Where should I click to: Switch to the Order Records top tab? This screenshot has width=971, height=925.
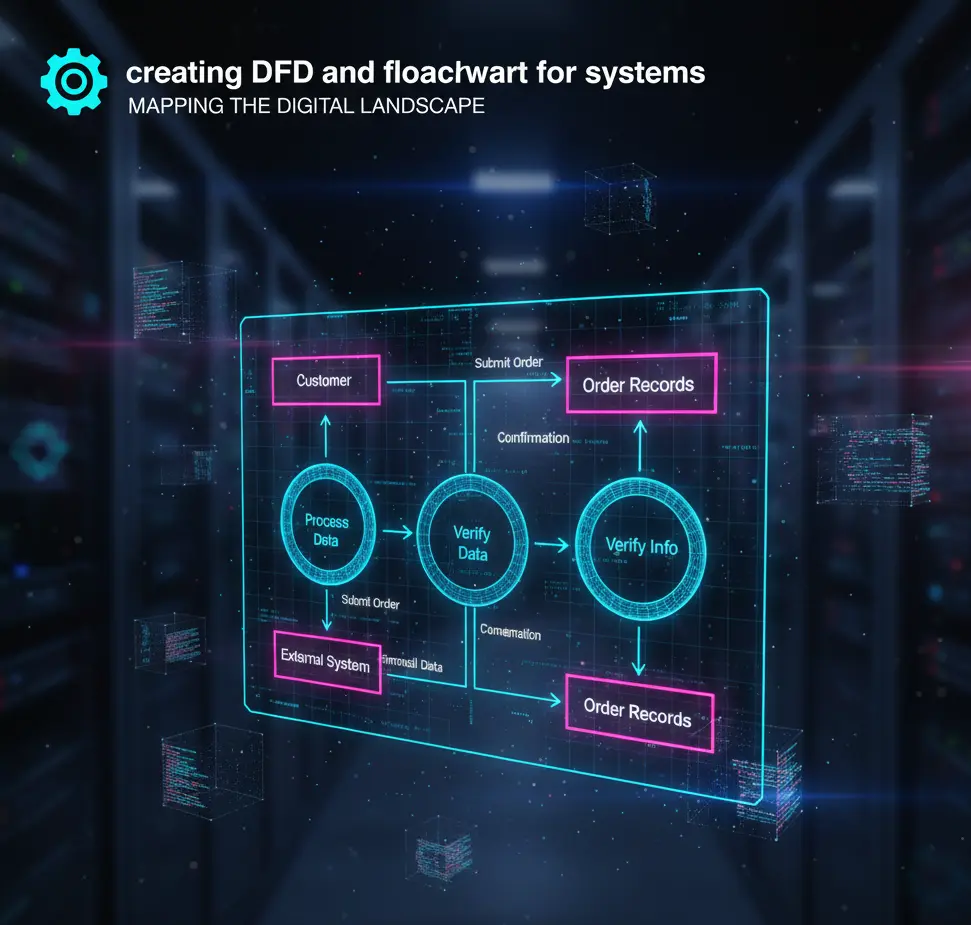pos(641,384)
